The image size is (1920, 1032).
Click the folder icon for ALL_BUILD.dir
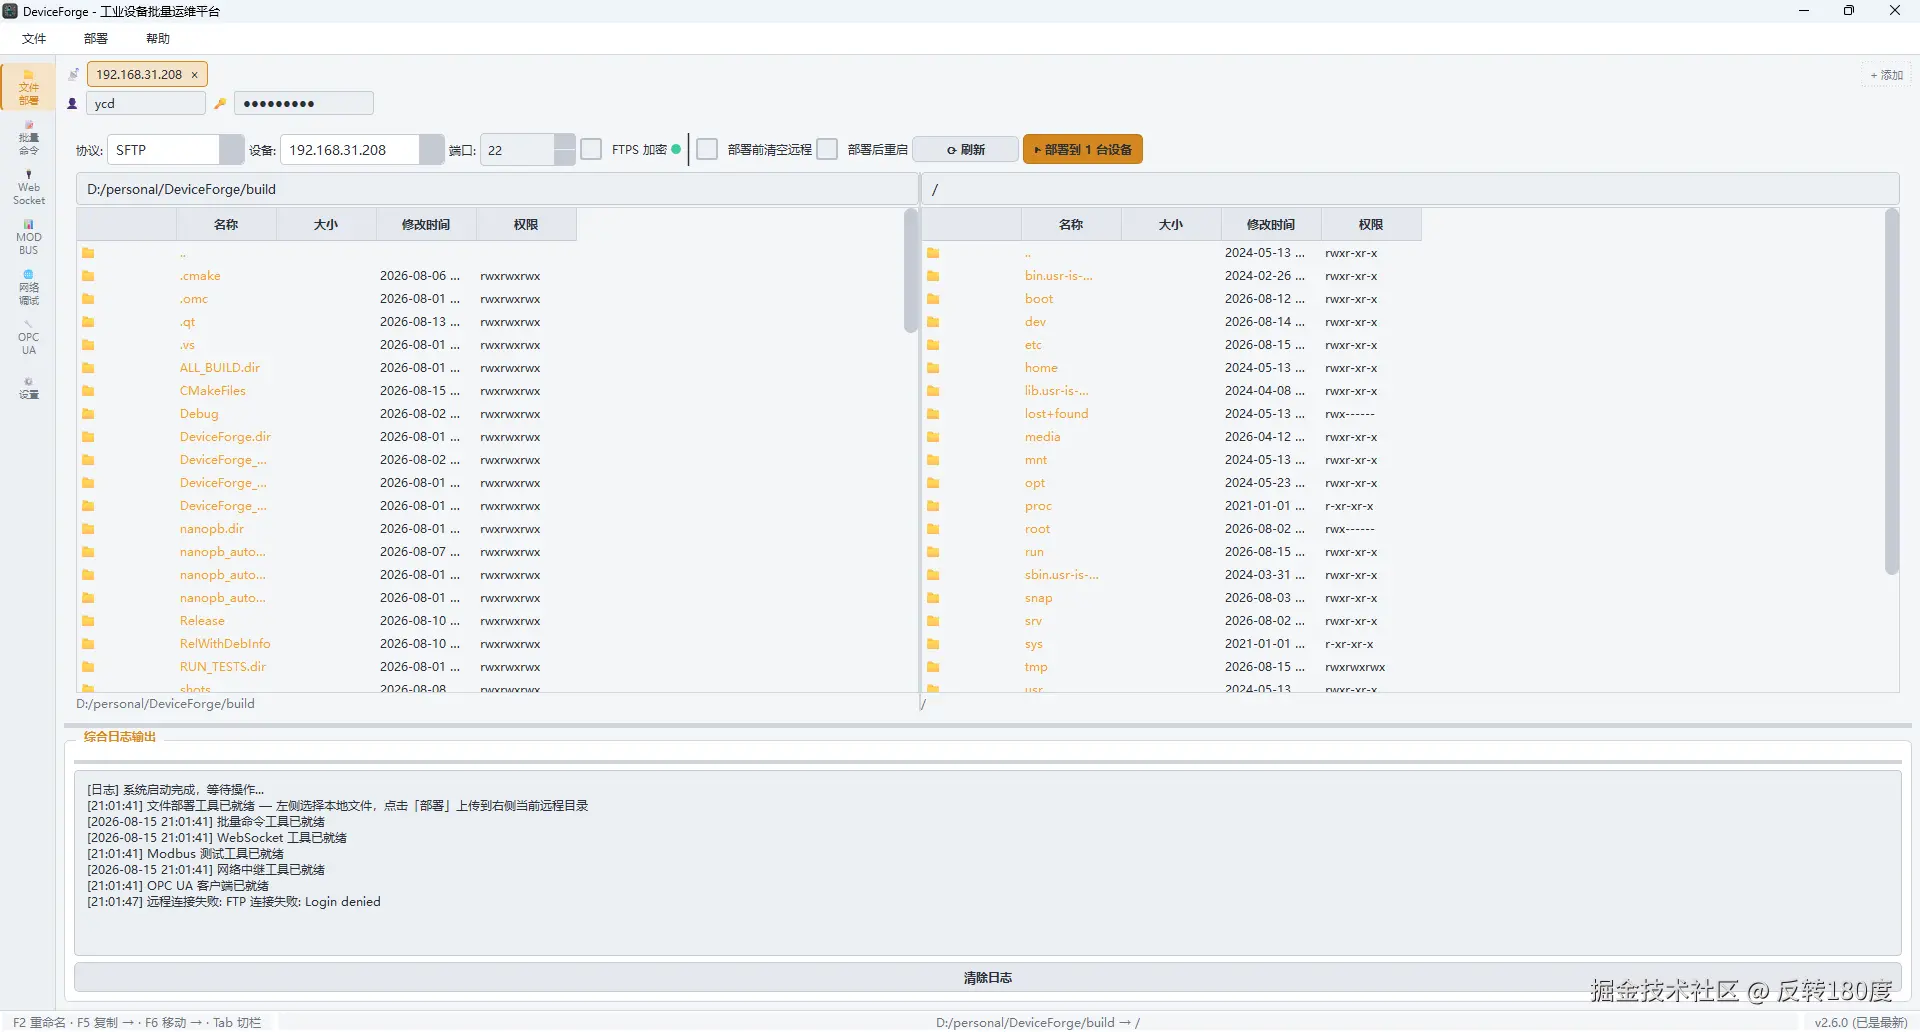pos(88,368)
